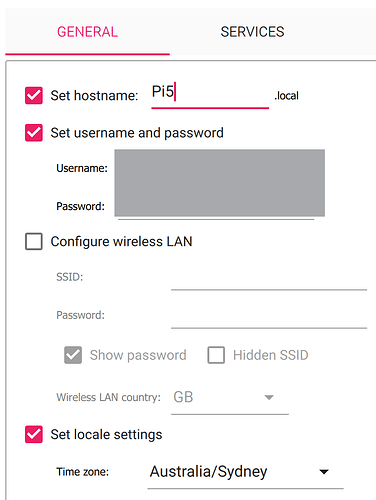This screenshot has height=500, width=376.
Task: Click the Set locale settings label
Action: point(106,435)
